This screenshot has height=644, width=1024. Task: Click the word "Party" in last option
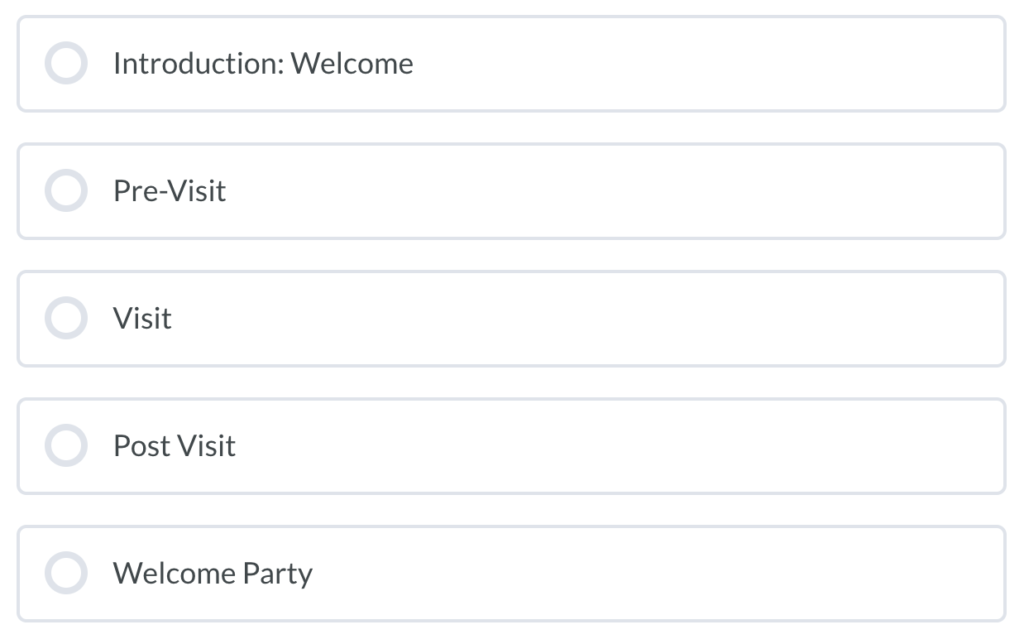coord(277,574)
